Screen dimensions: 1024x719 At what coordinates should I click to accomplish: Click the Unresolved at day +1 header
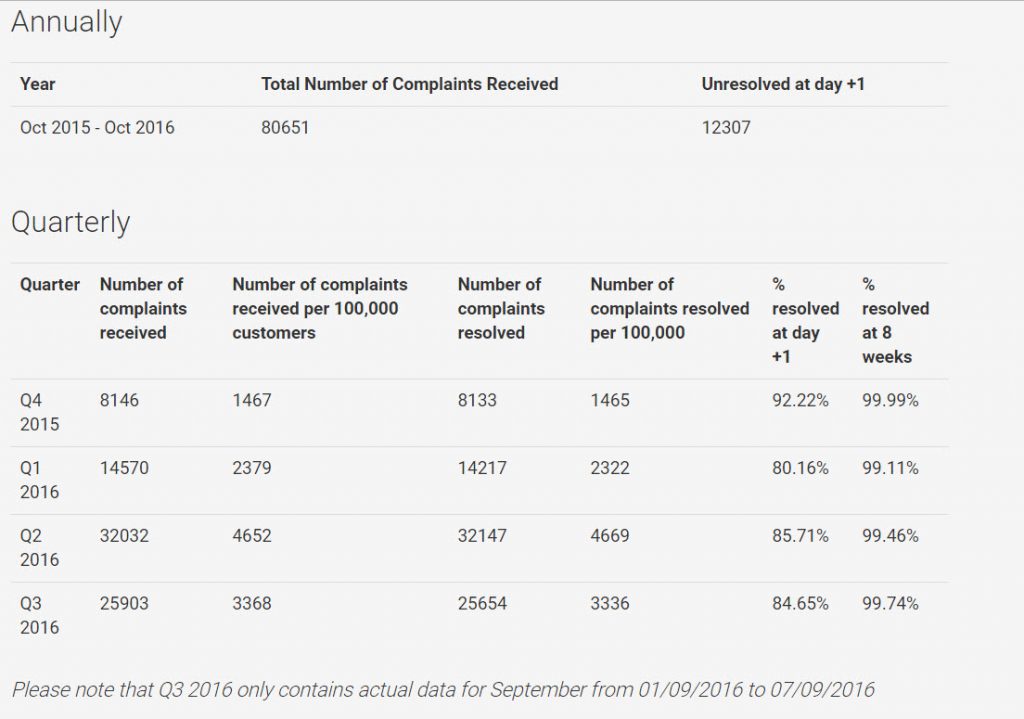click(x=782, y=85)
